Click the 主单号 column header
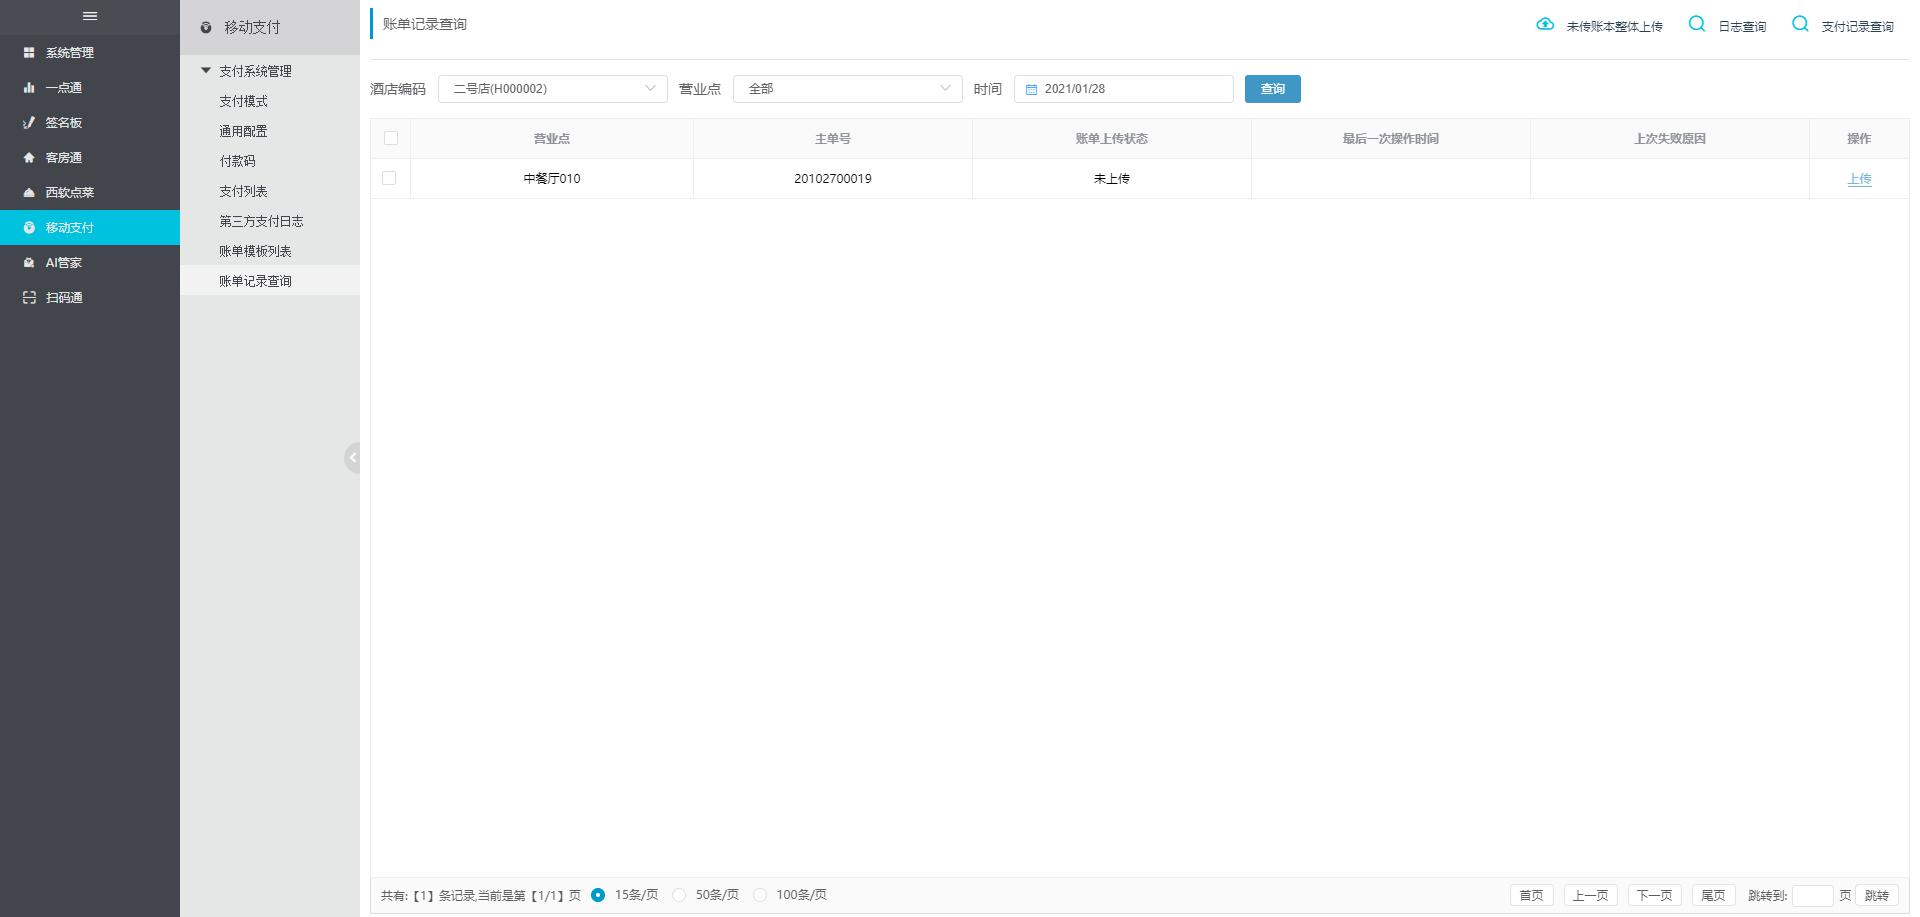Viewport: 1920px width, 917px height. coord(832,139)
